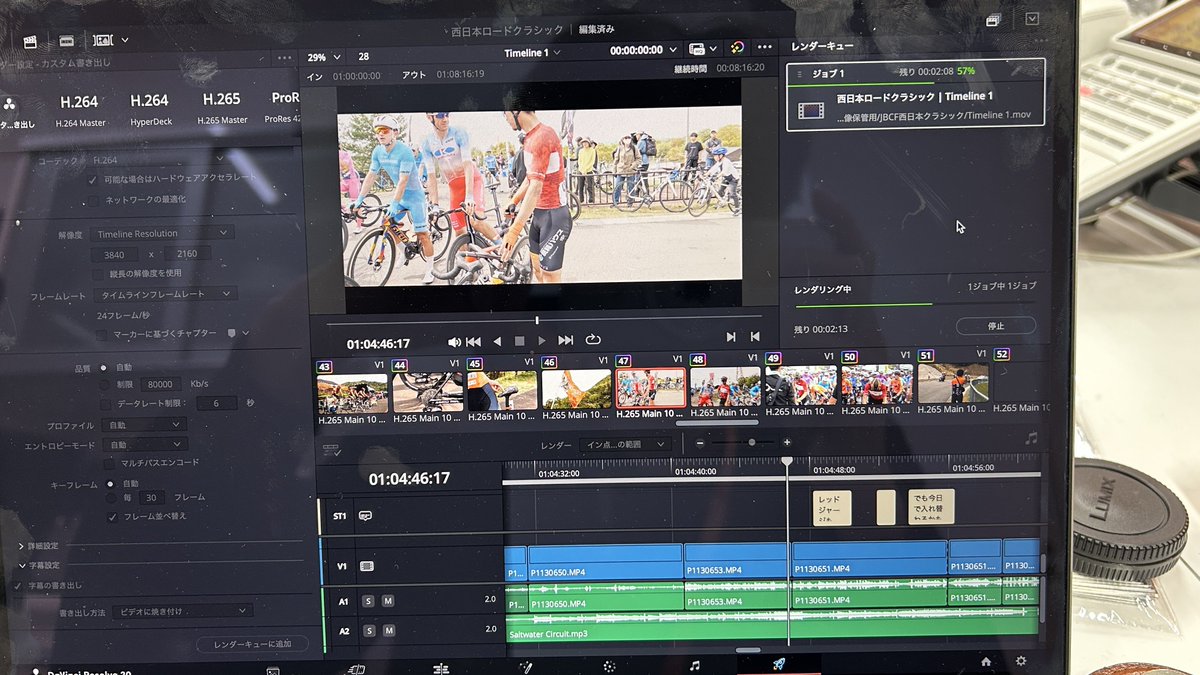Screen dimensions: 1200x675
Task: Toggle viewer audio mute speaker icon
Action: click(x=454, y=341)
